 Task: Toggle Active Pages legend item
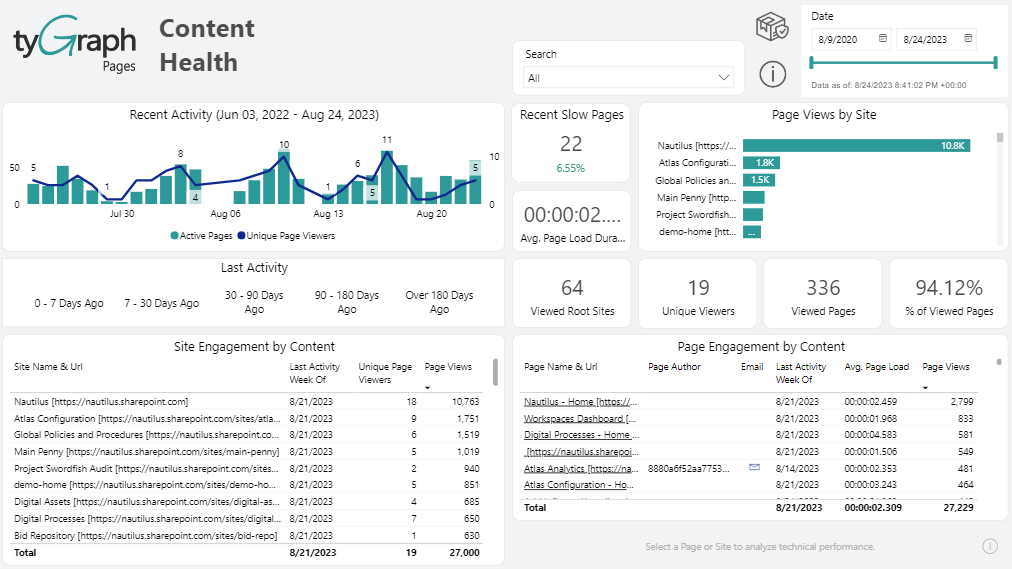201,235
